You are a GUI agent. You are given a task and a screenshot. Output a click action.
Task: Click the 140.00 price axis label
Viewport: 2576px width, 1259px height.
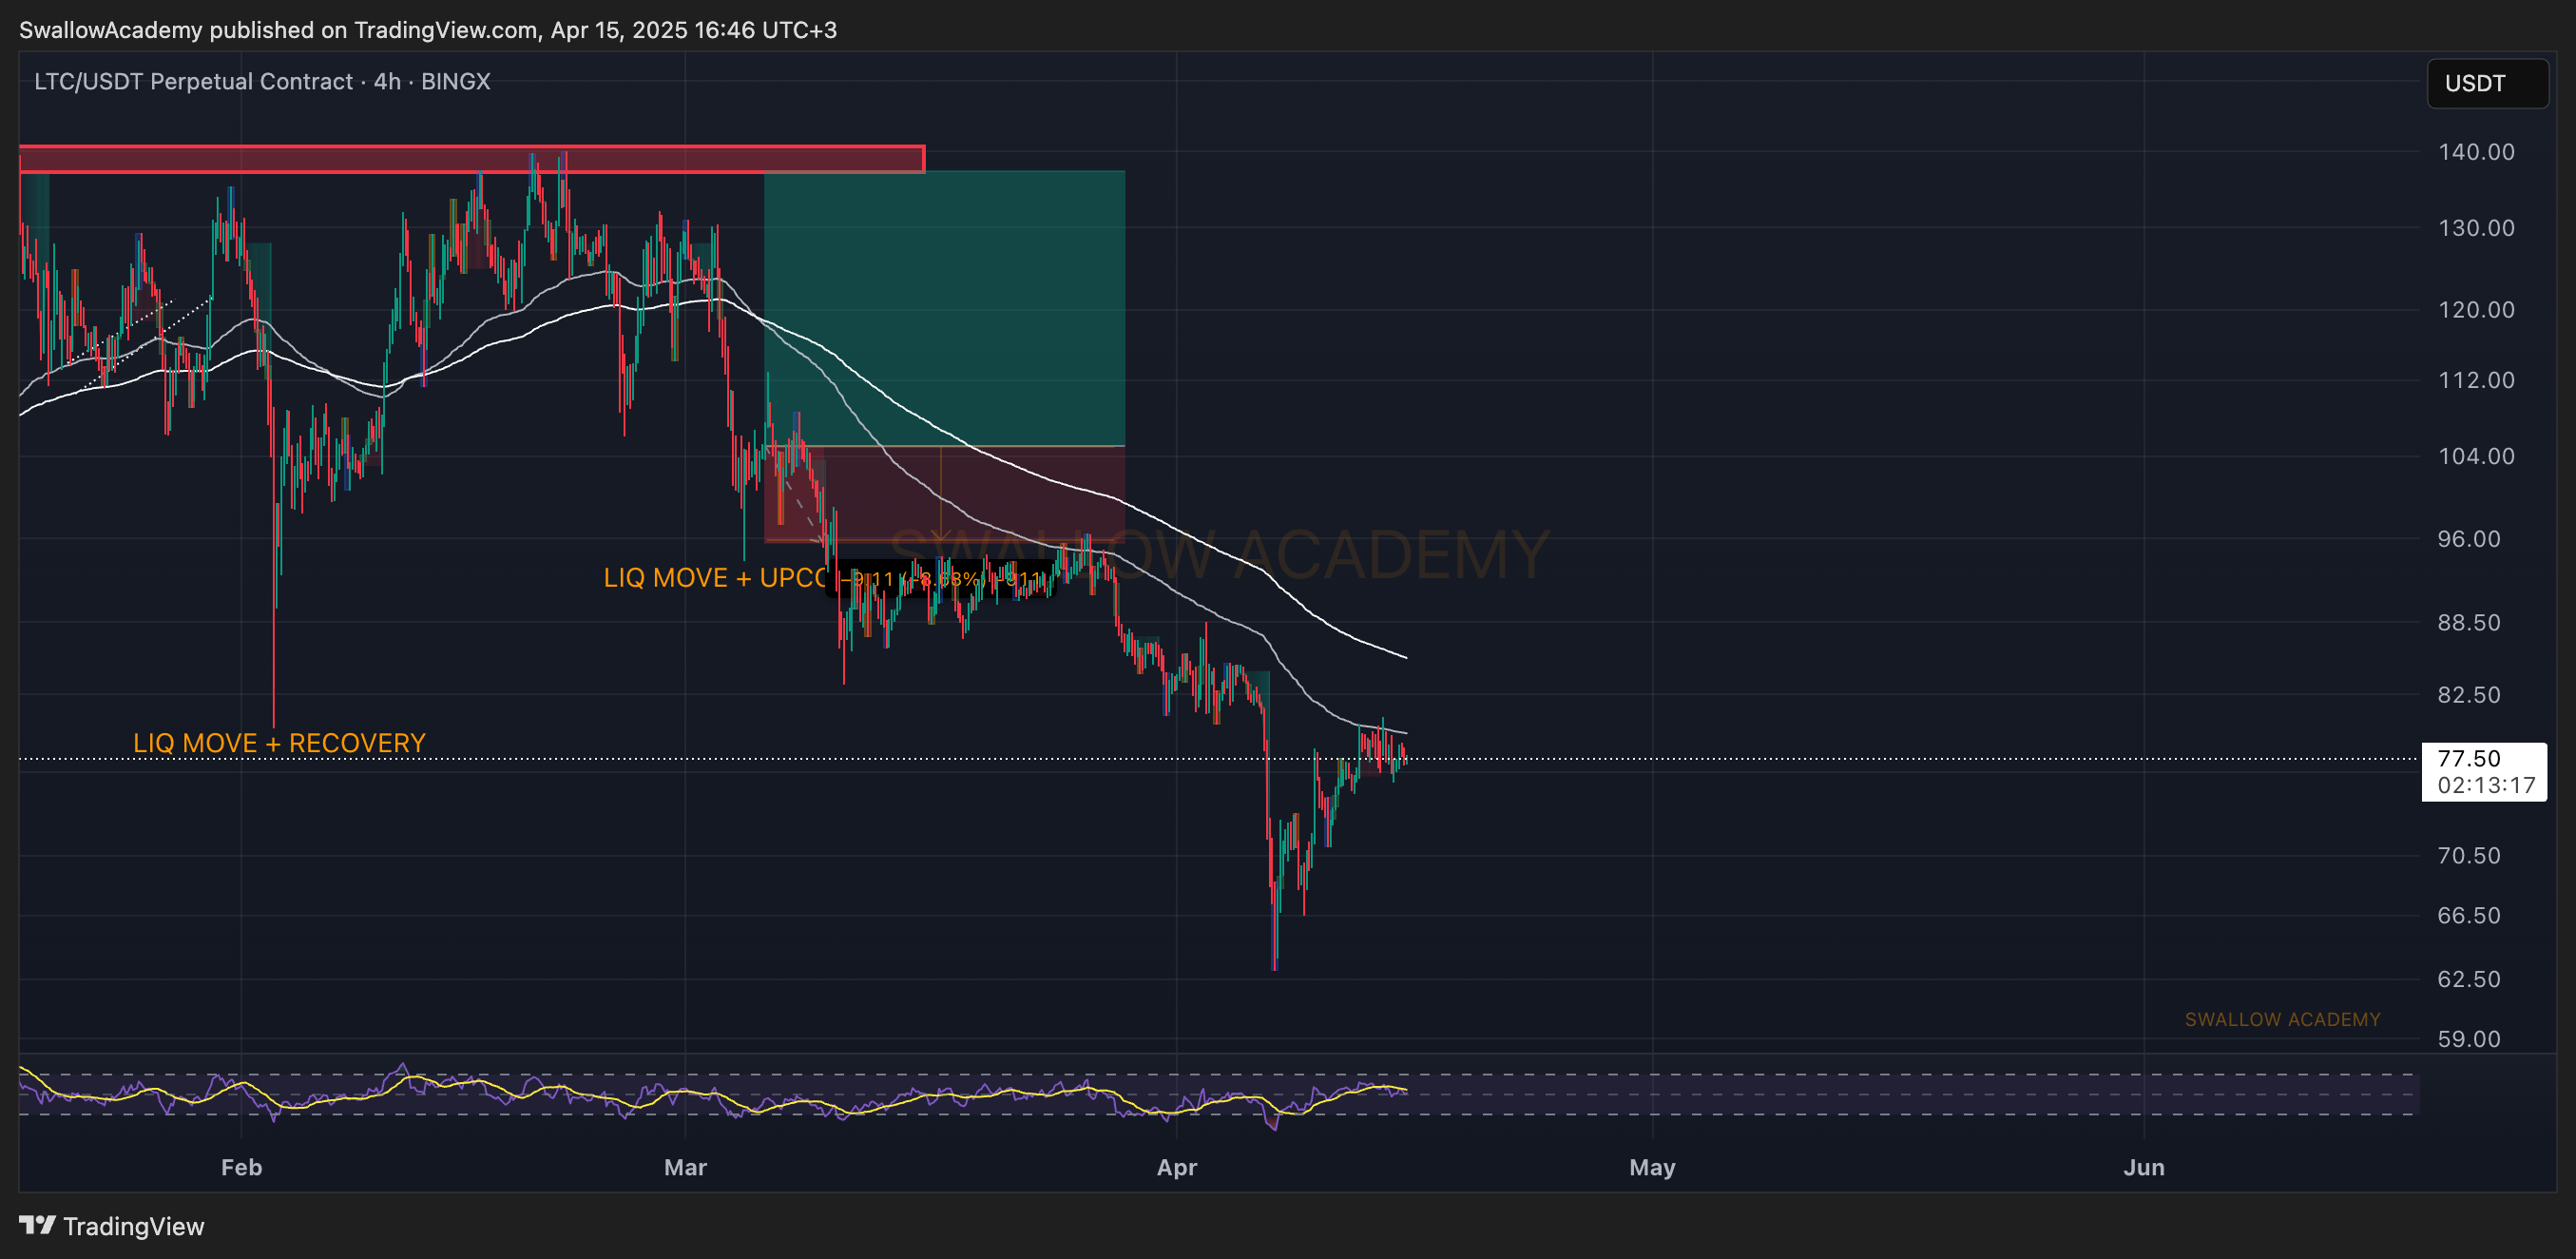coord(2476,152)
